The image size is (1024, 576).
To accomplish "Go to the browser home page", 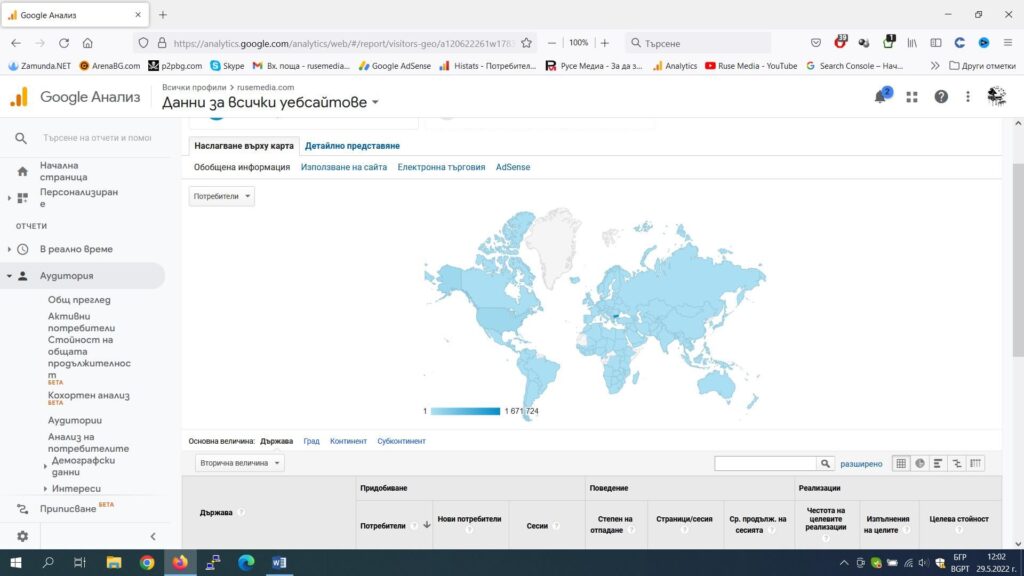I will tap(88, 43).
